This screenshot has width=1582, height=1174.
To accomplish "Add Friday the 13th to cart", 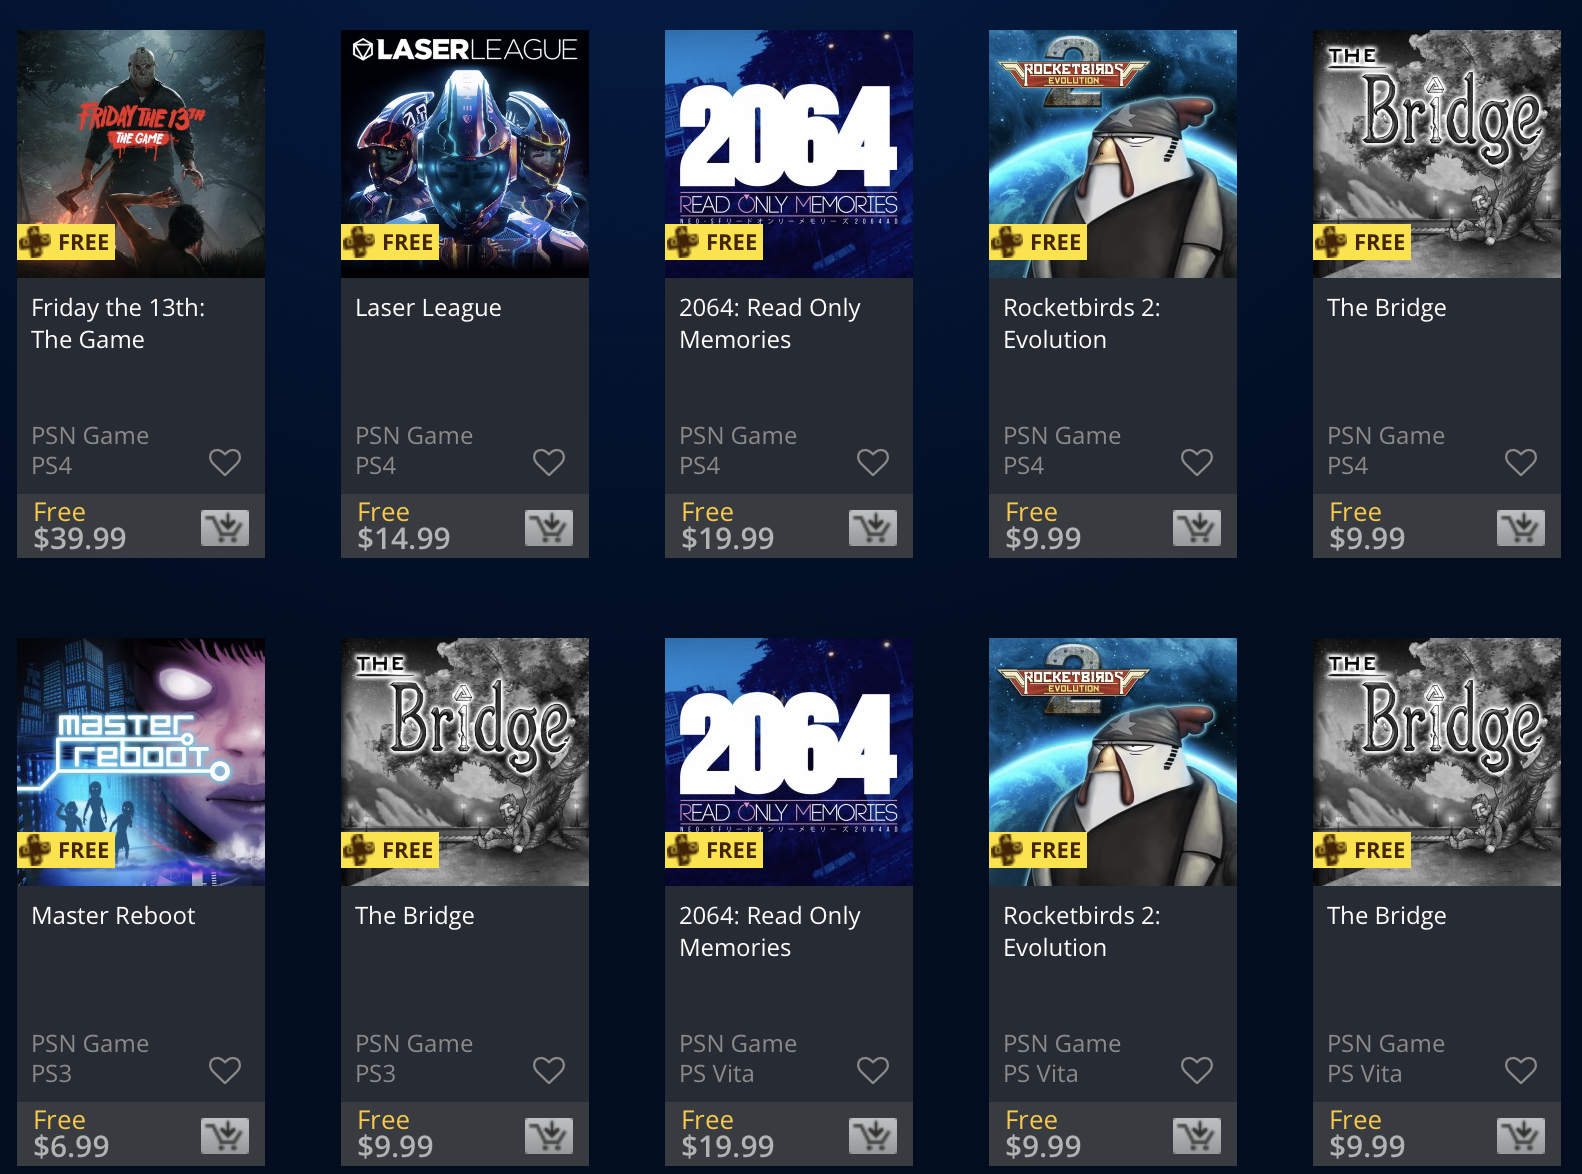I will (225, 527).
